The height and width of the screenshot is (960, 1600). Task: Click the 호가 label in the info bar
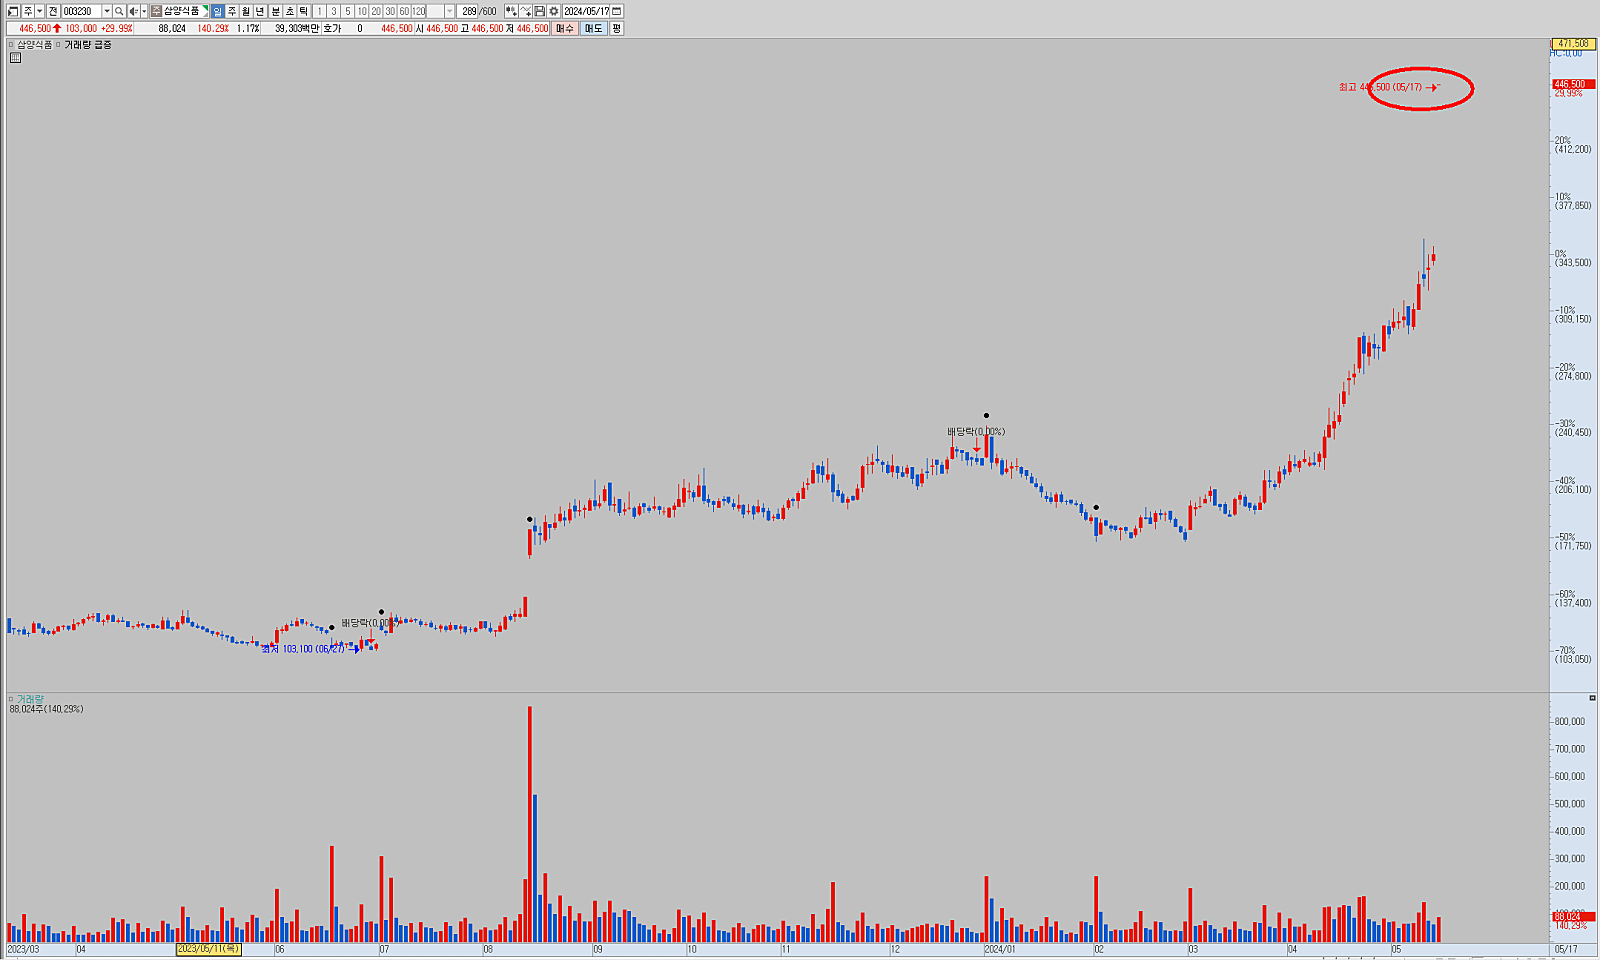click(332, 28)
